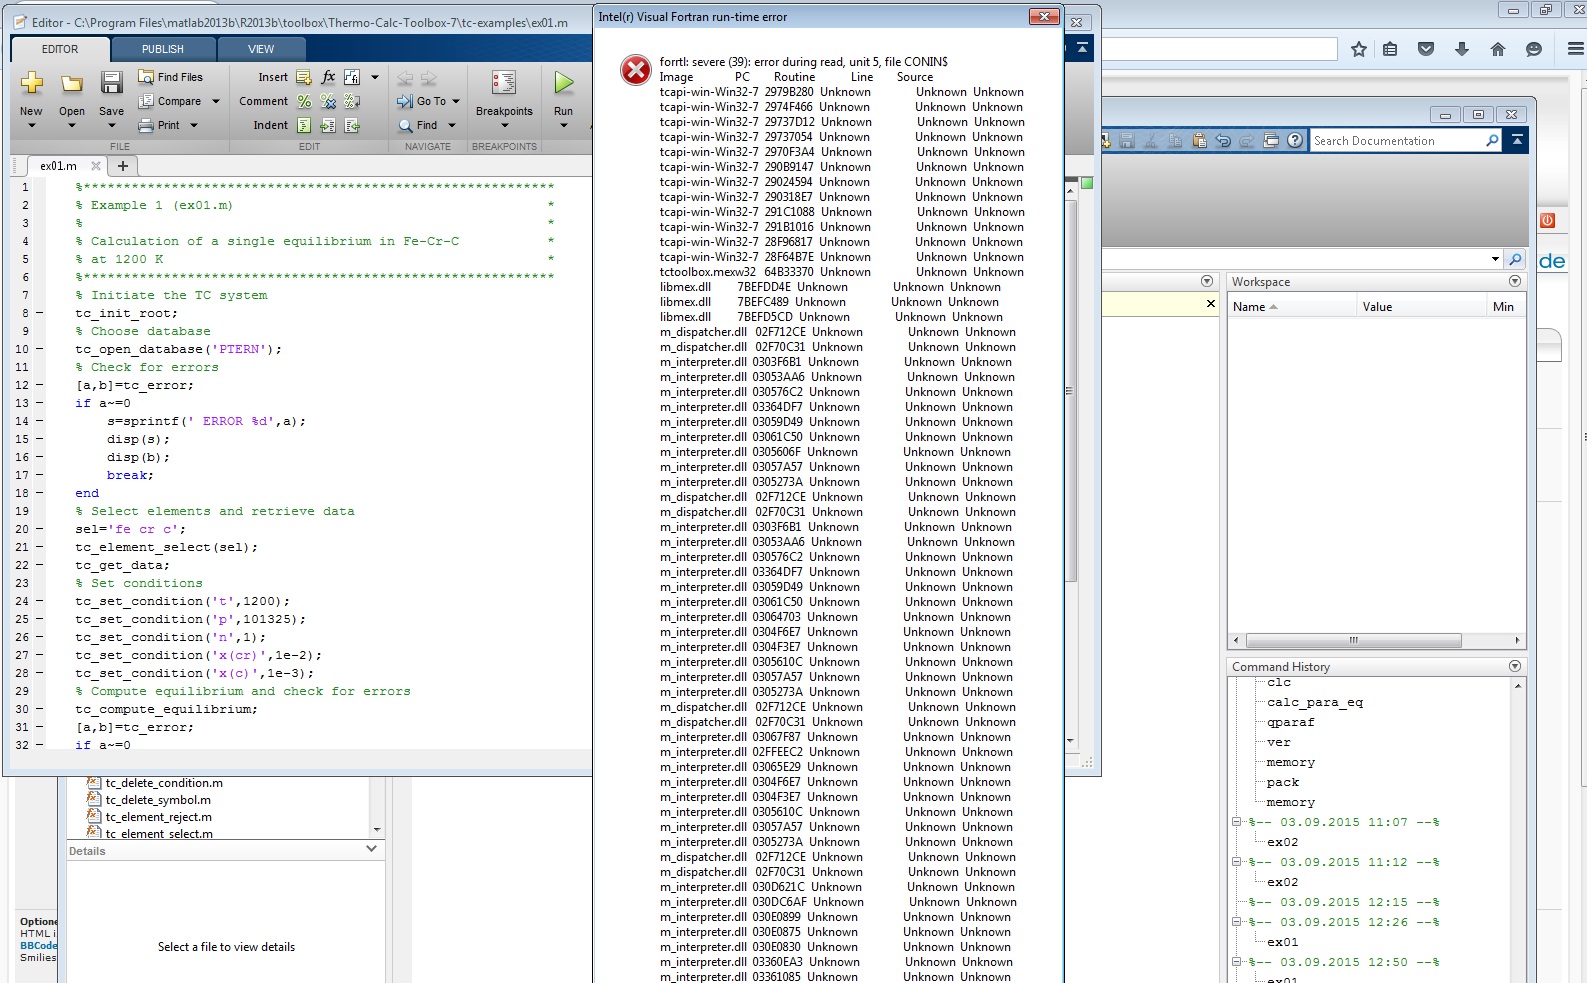Click the Firefox bookmark star icon

1358,49
